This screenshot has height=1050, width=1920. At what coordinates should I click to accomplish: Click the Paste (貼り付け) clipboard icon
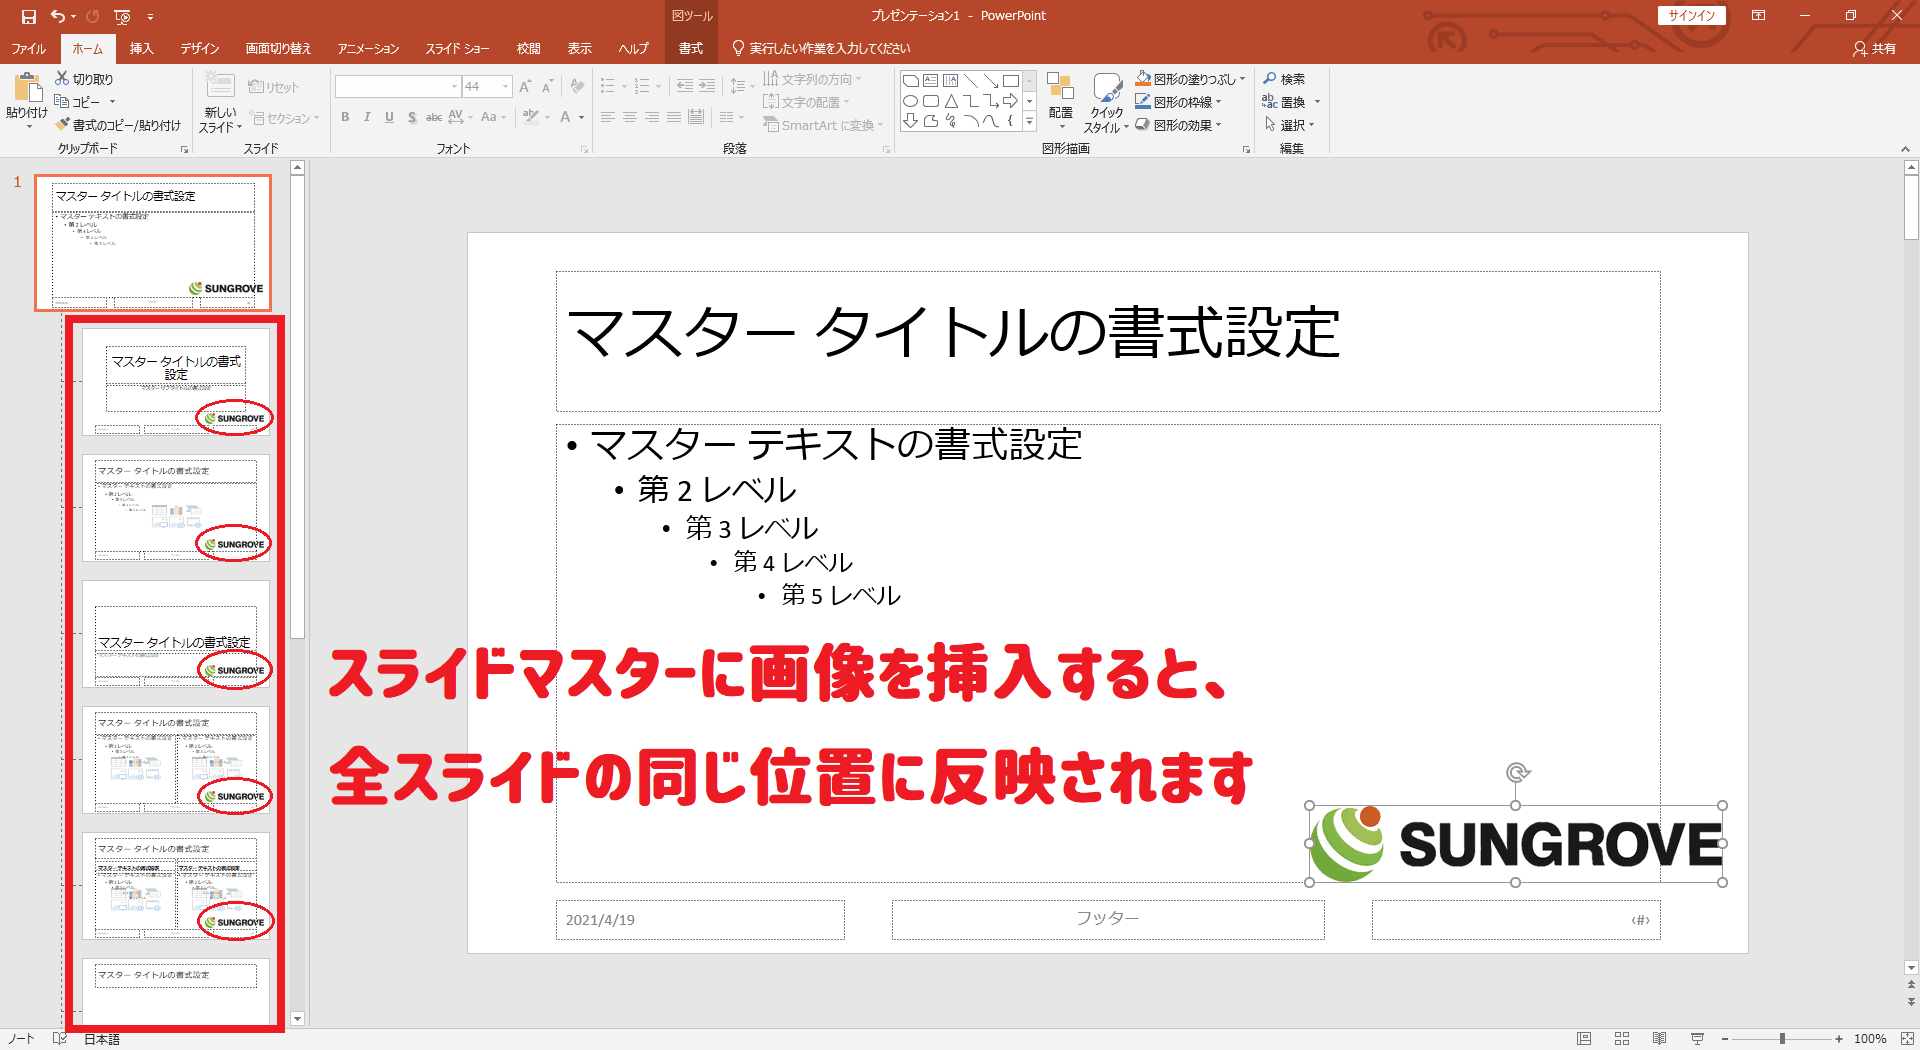tap(26, 90)
